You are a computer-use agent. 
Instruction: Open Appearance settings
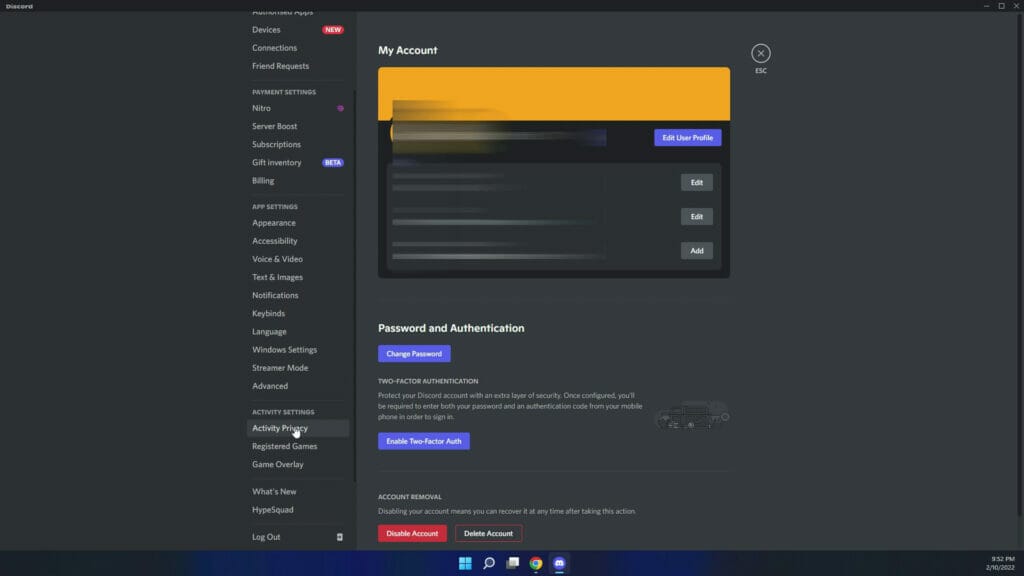[274, 222]
